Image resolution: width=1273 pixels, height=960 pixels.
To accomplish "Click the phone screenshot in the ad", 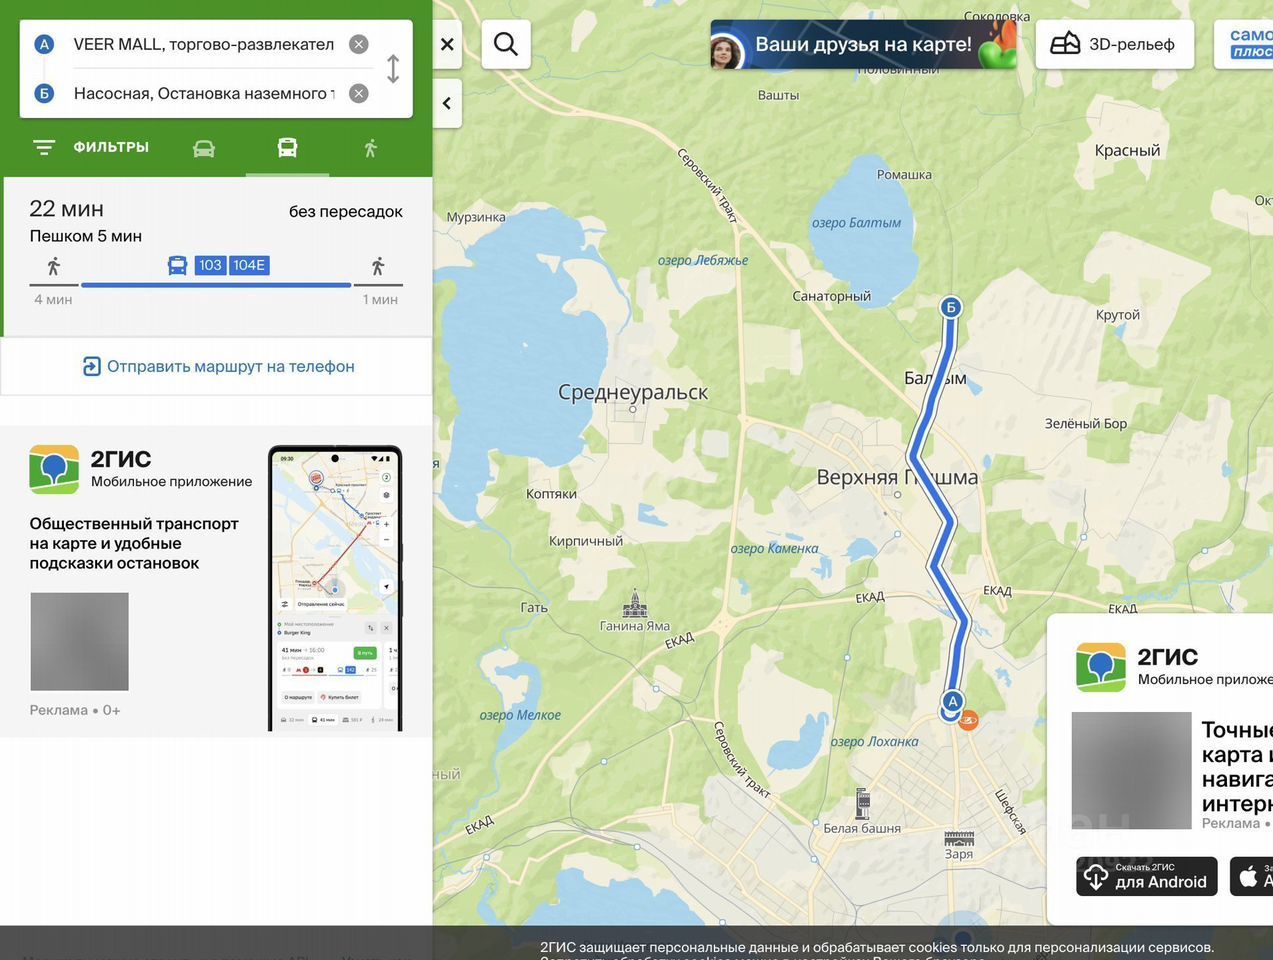I will (x=335, y=588).
